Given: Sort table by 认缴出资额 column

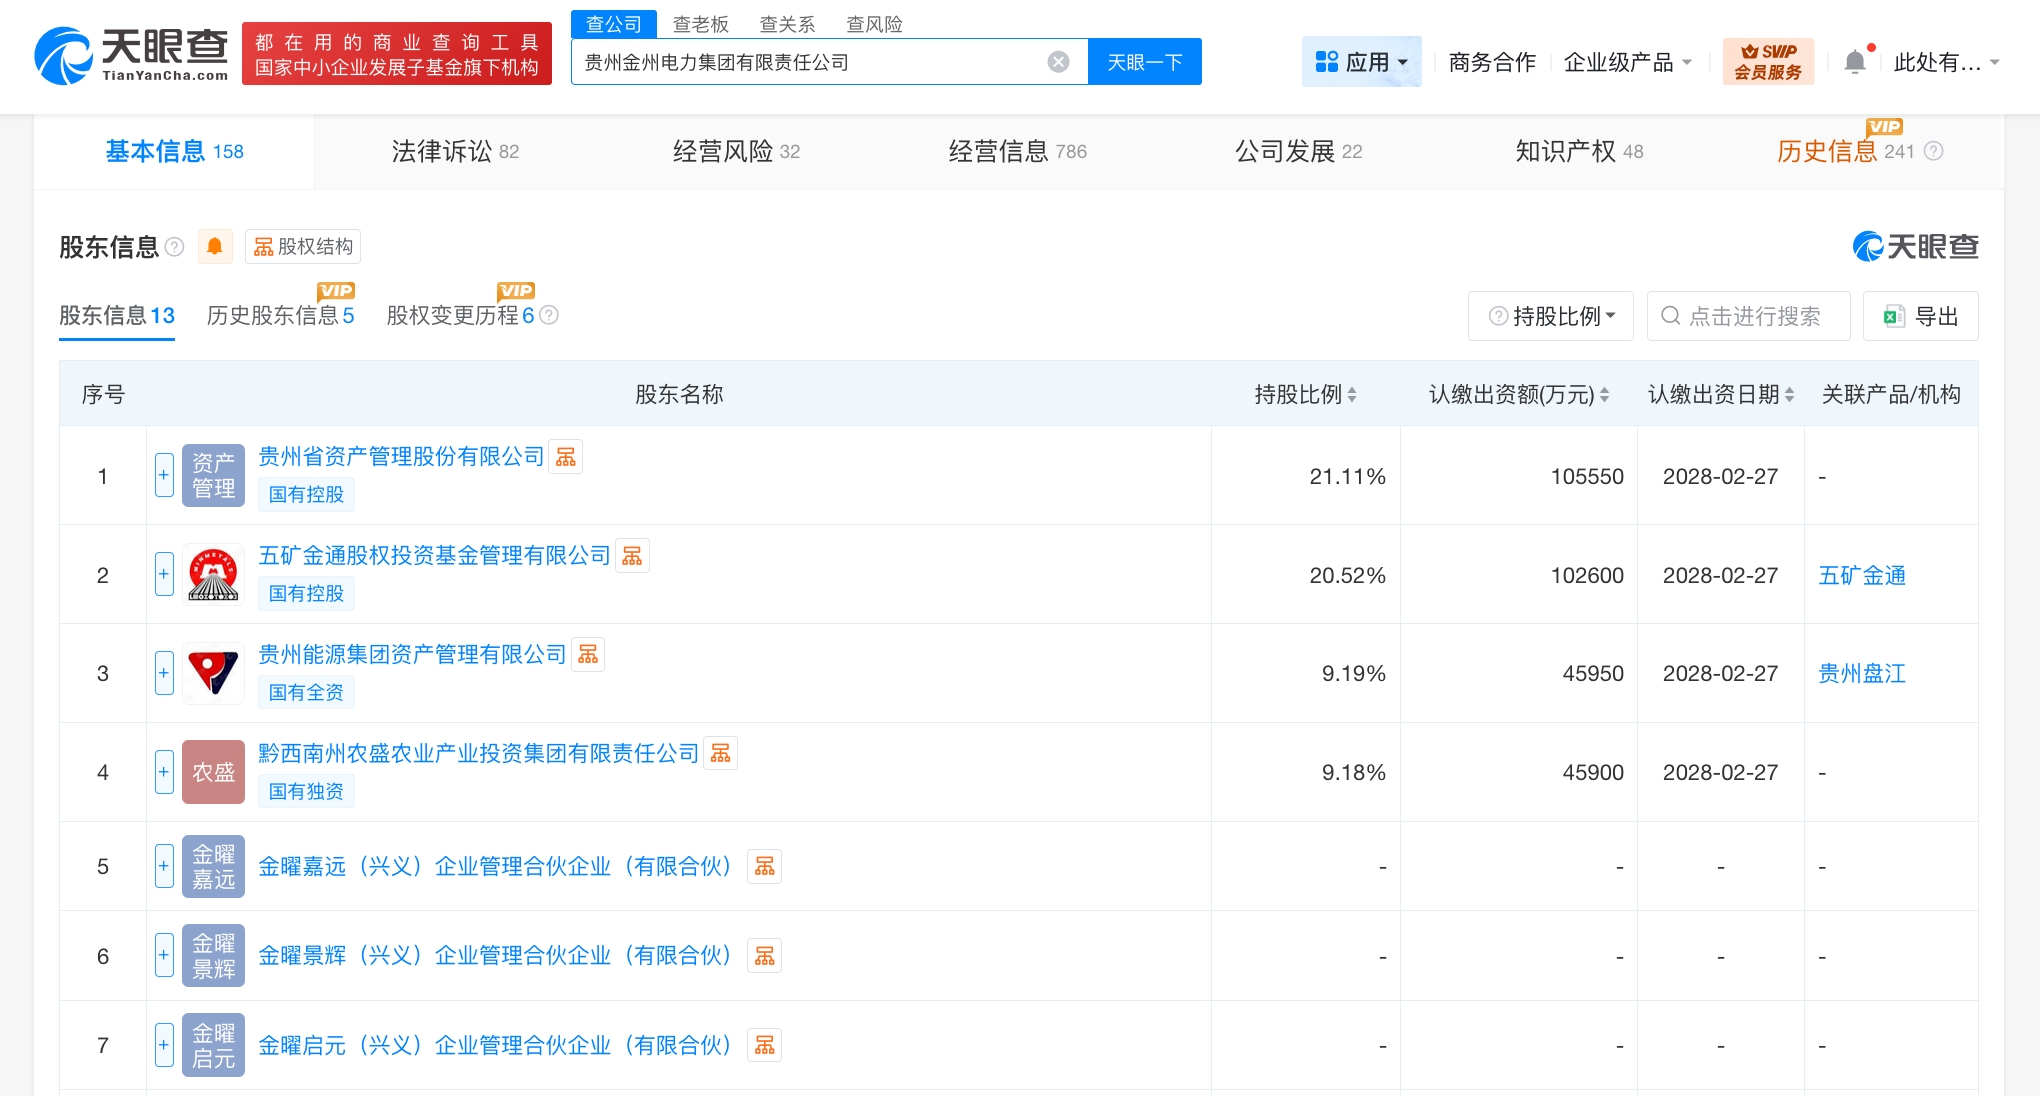Looking at the screenshot, I should pos(1518,394).
